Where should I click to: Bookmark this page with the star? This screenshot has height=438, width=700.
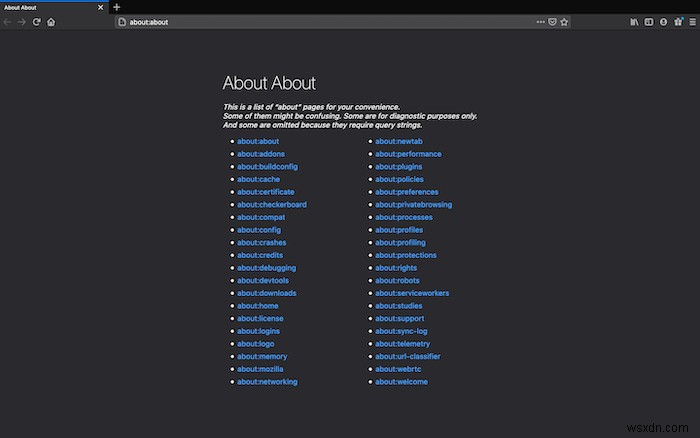coord(564,22)
